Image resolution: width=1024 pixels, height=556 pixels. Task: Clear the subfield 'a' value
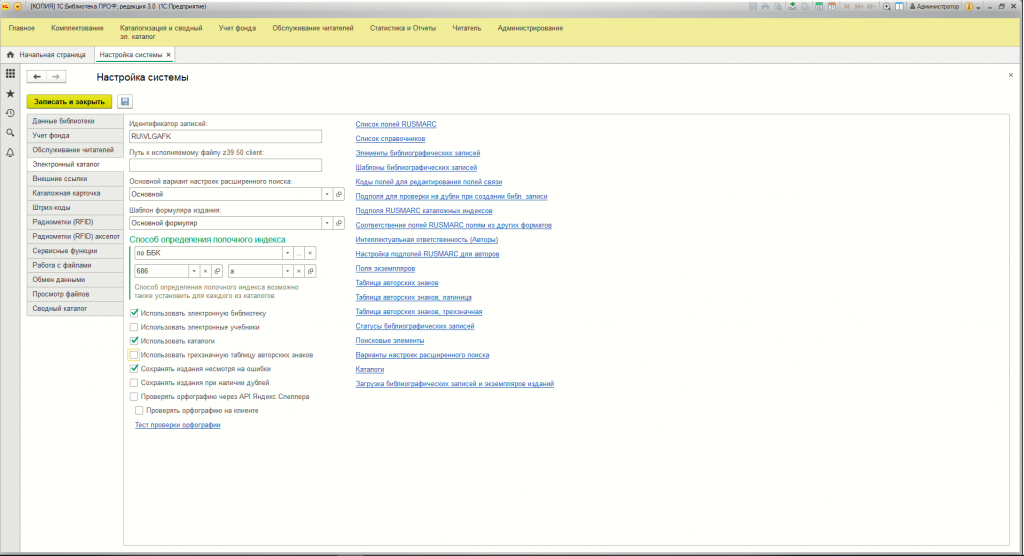298,270
